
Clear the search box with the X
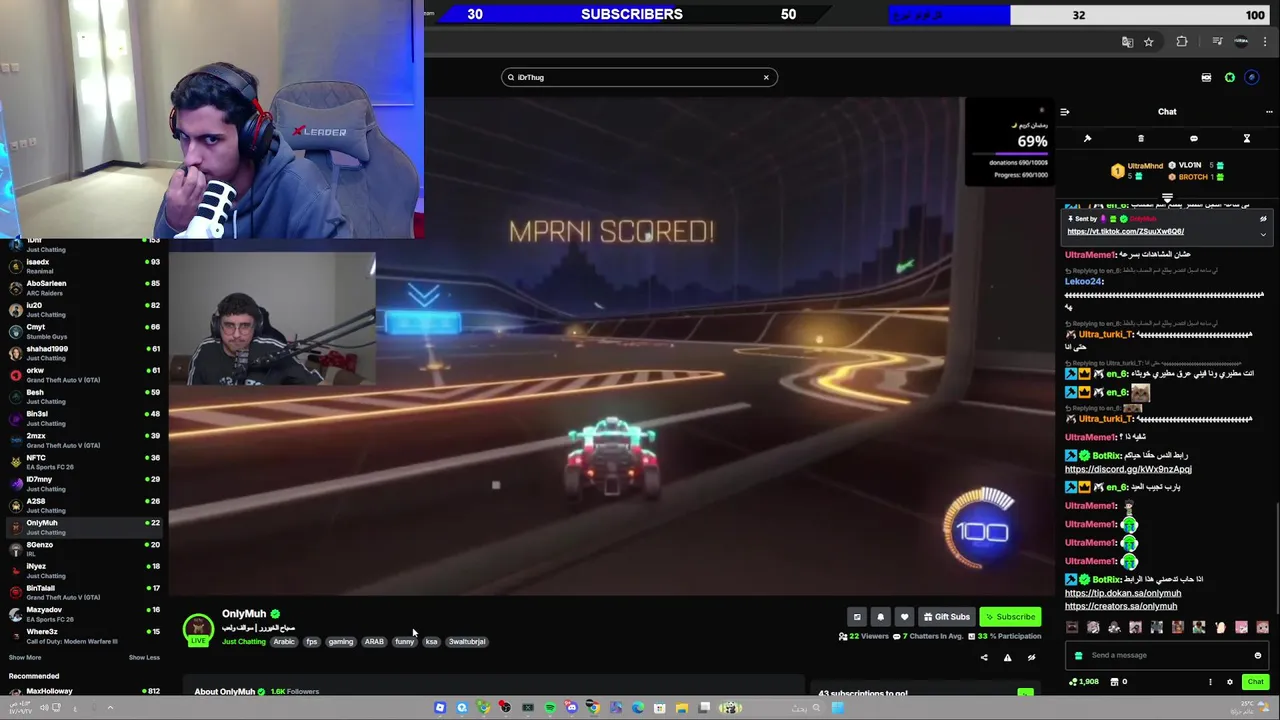click(x=766, y=77)
